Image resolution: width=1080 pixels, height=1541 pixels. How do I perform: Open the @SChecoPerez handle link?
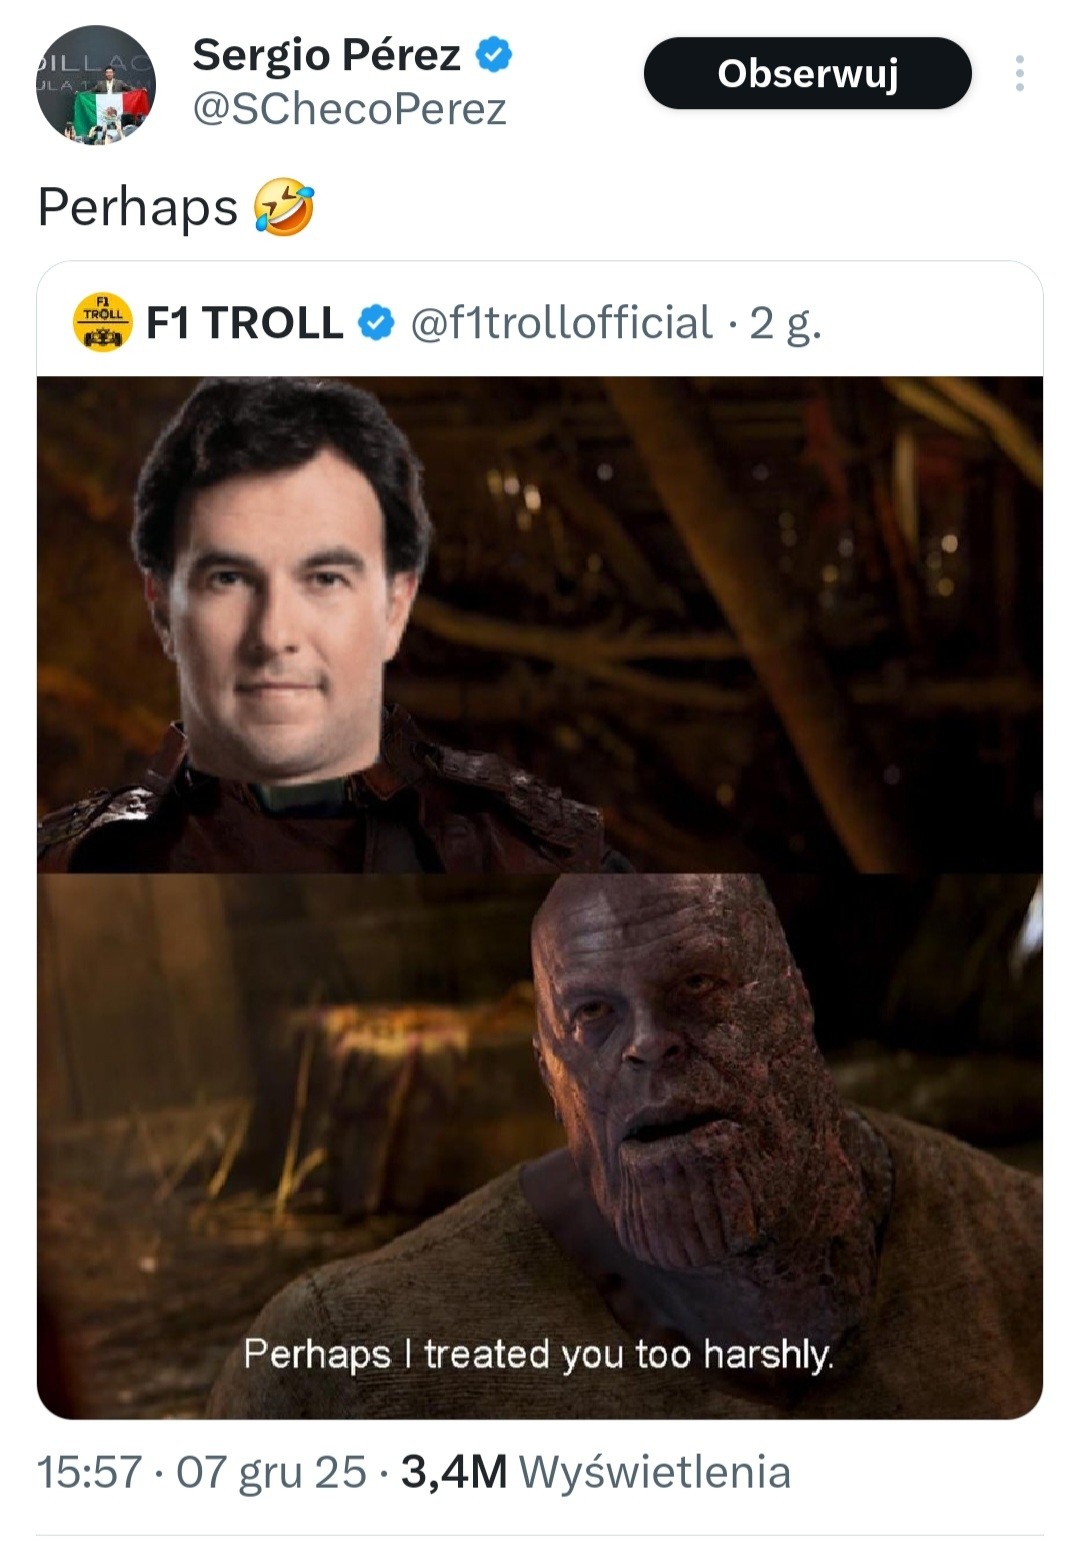click(349, 109)
